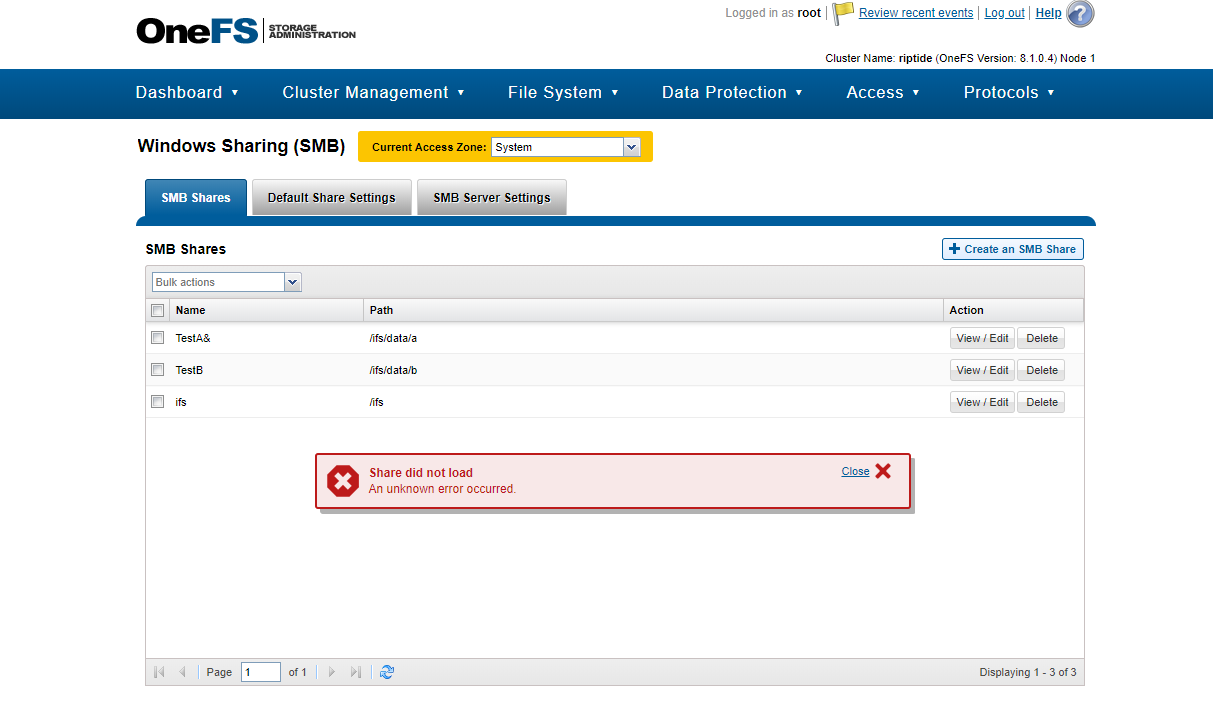Jump to the last page of shares

(356, 671)
